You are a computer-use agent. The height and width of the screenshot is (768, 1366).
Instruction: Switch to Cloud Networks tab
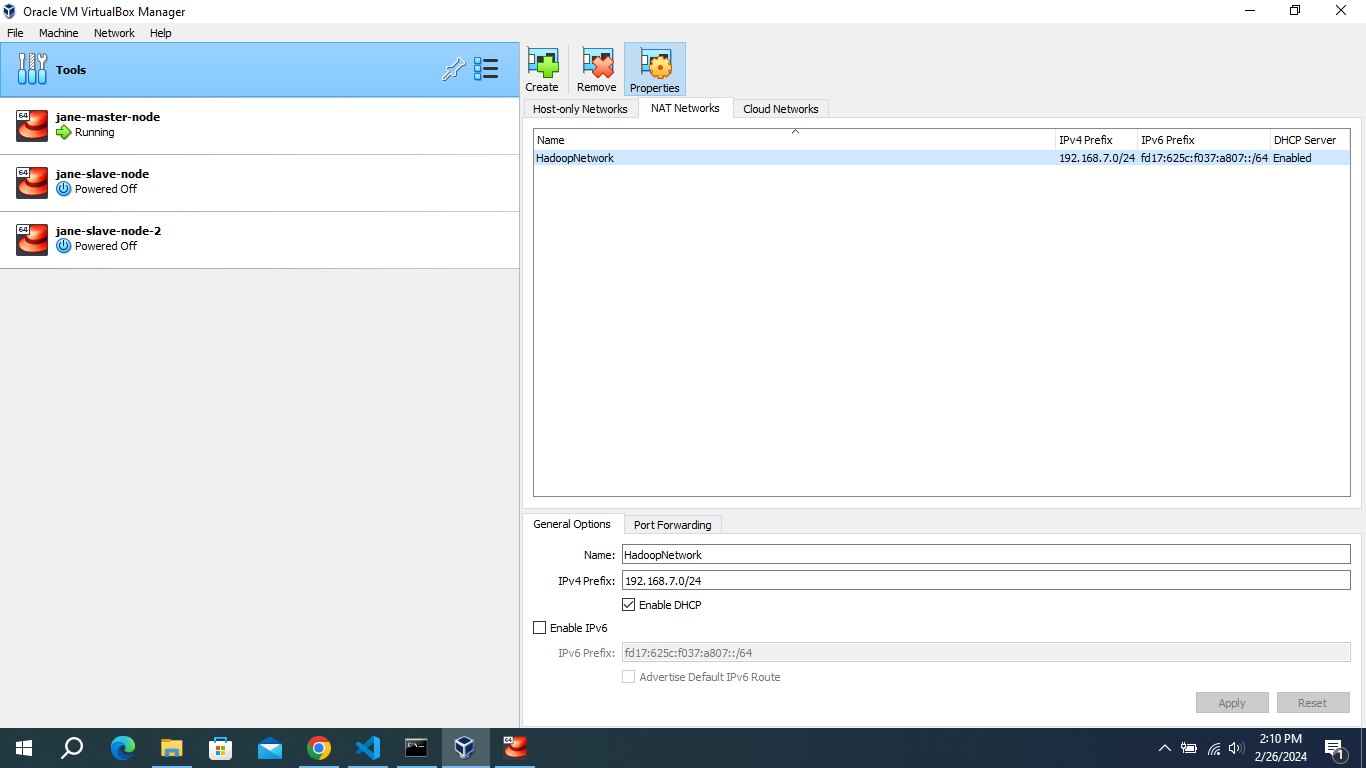coord(781,109)
